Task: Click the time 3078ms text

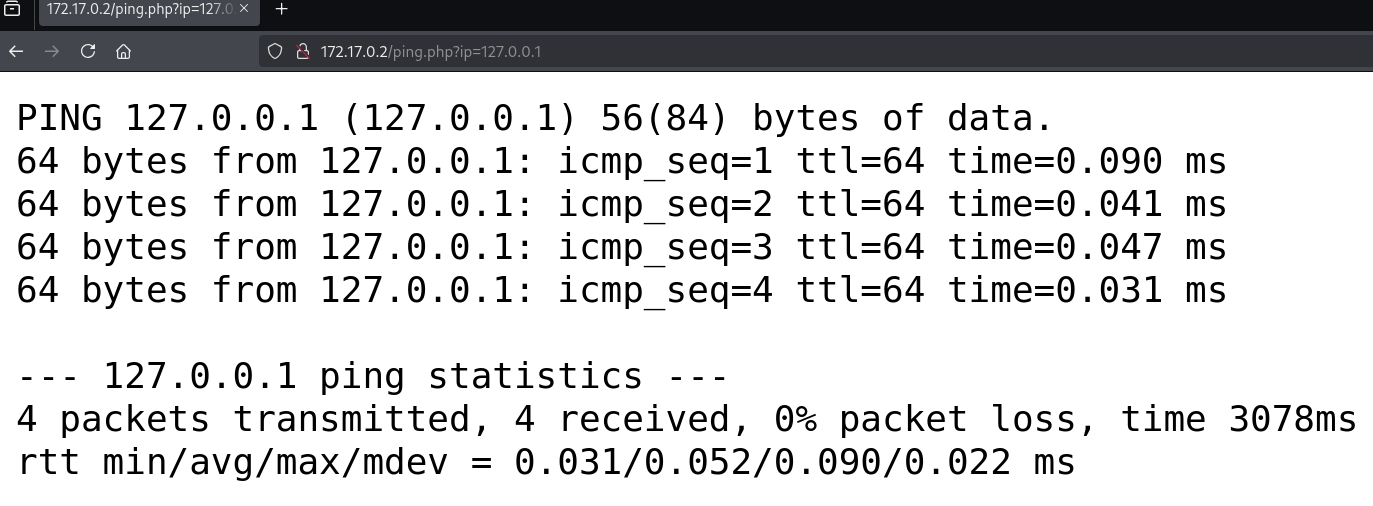Action: point(1238,420)
